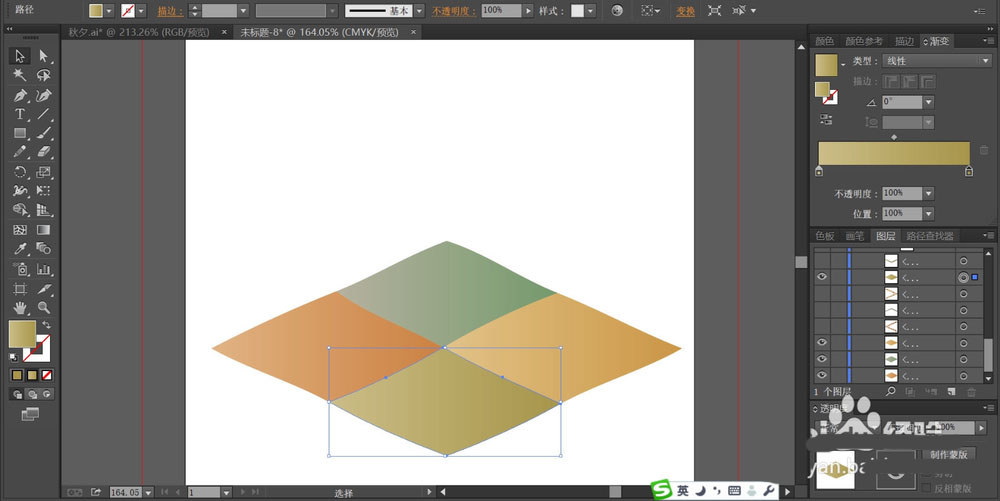Hide the green diamond sublayer
This screenshot has height=501, width=1000.
pos(821,359)
